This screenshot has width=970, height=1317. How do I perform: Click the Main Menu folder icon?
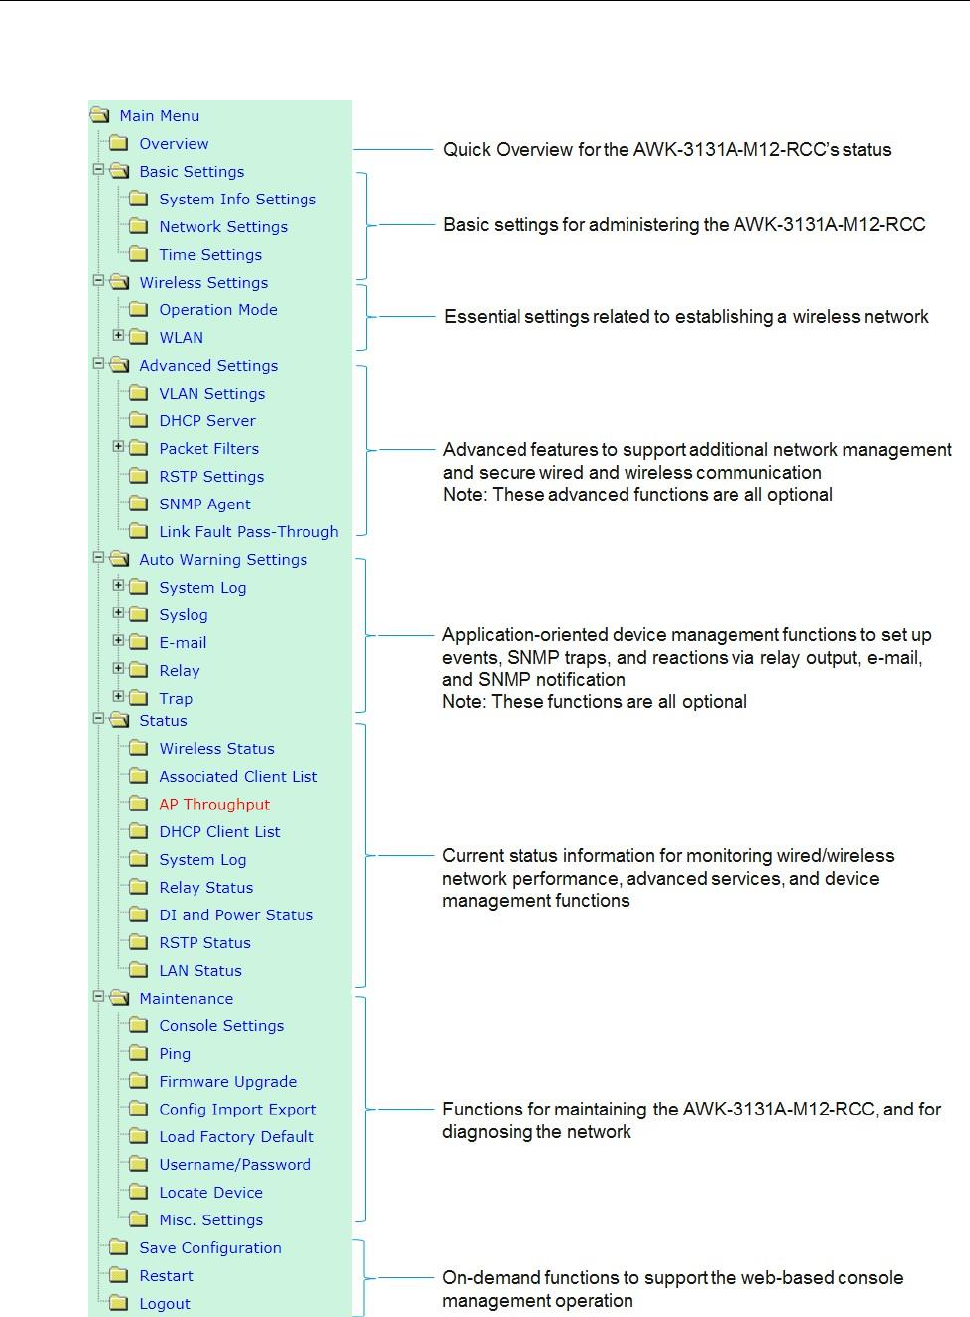pos(99,115)
